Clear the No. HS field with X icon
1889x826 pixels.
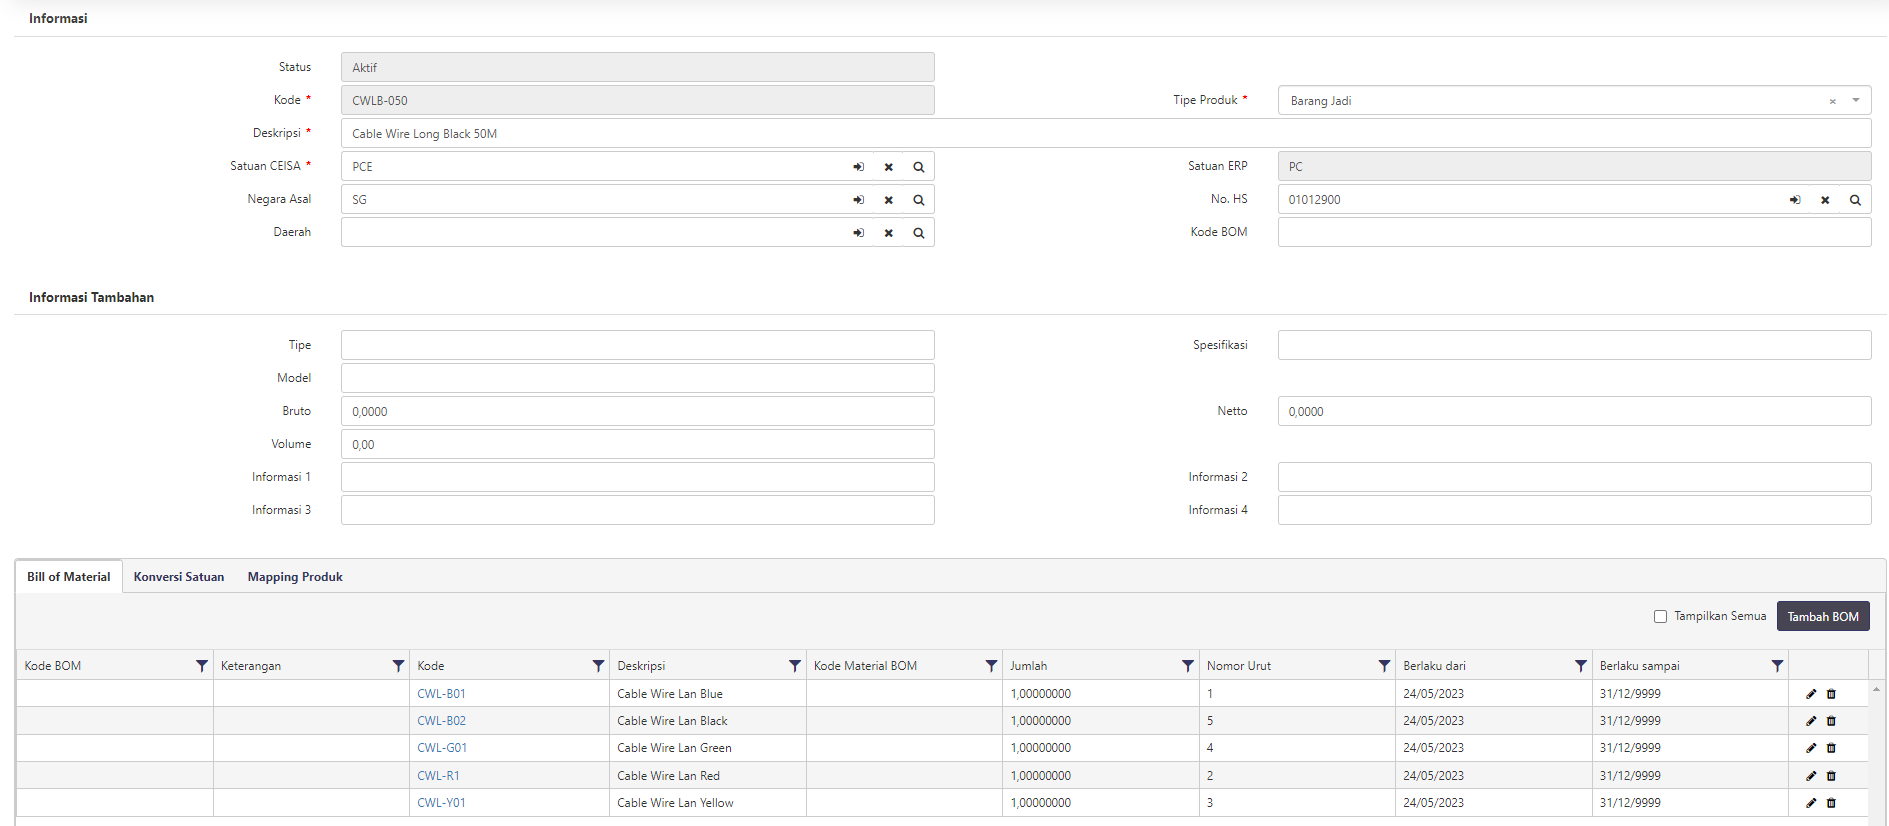1825,200
